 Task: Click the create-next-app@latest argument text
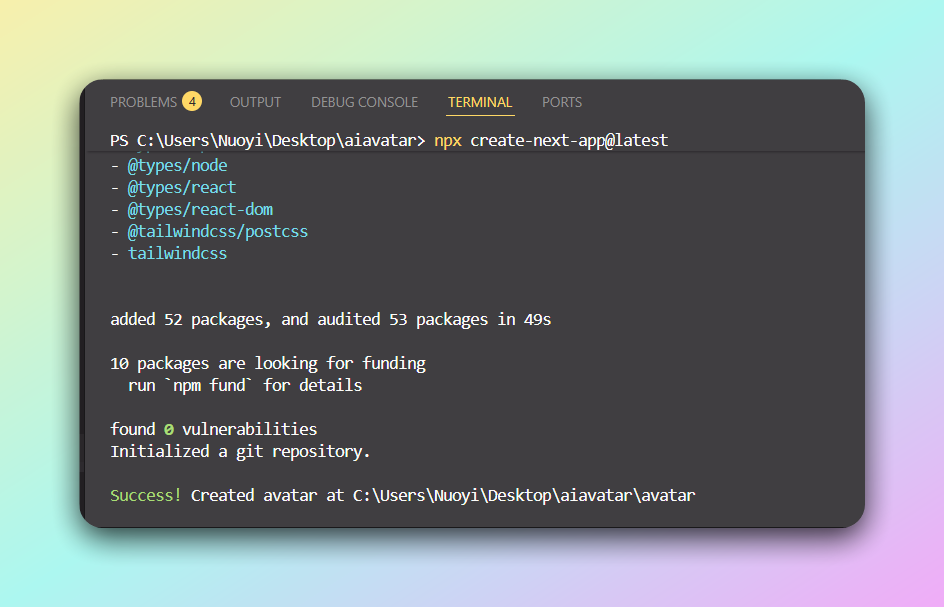tap(568, 140)
